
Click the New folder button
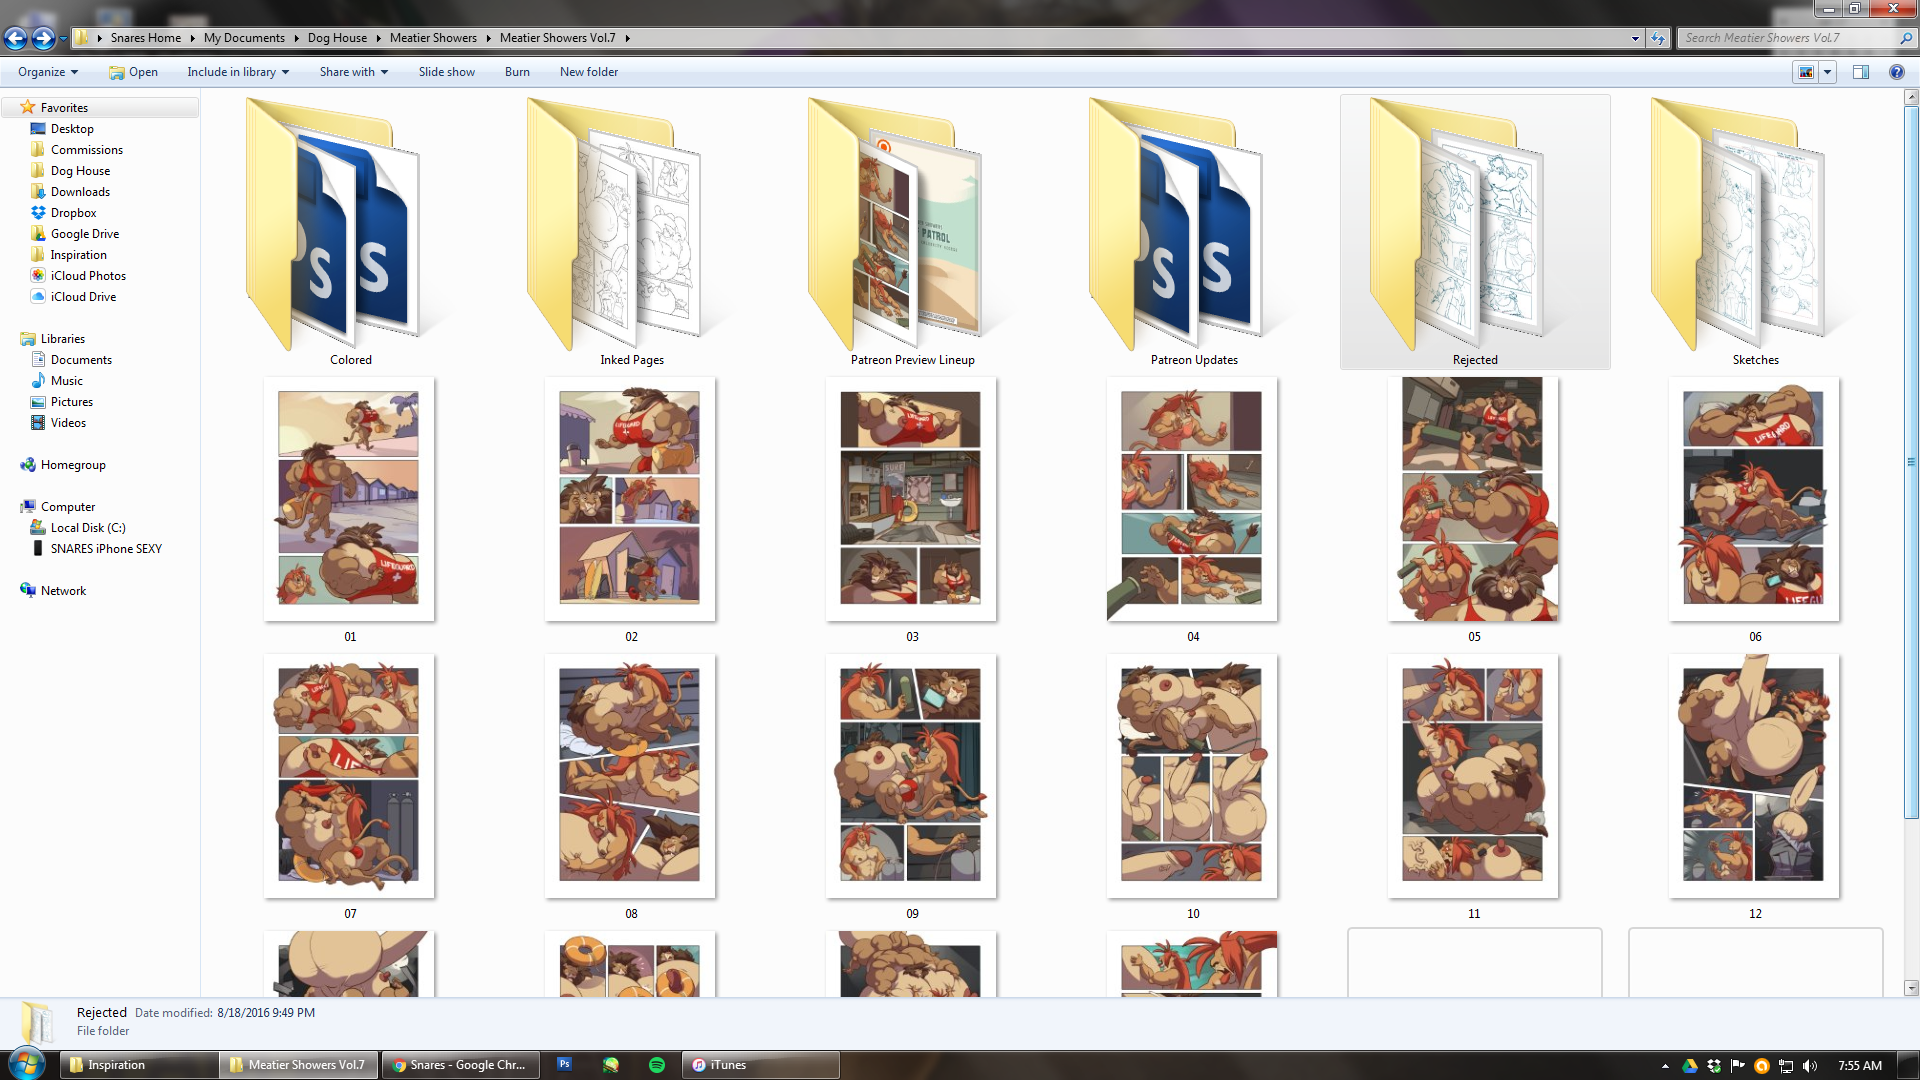coord(588,72)
